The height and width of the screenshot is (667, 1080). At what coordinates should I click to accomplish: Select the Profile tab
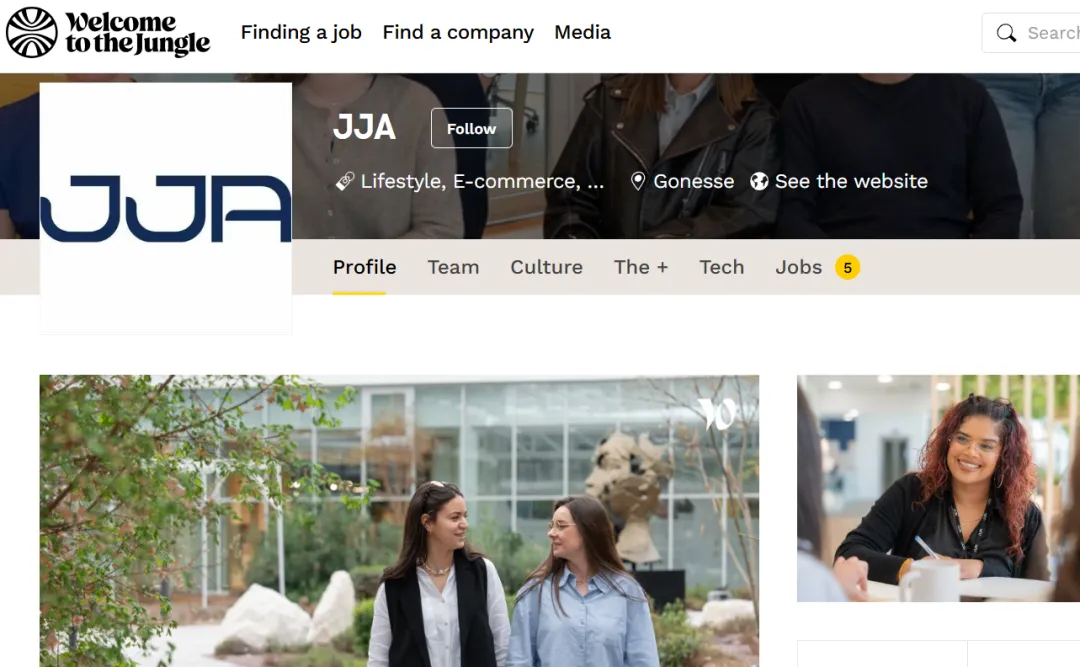click(364, 267)
